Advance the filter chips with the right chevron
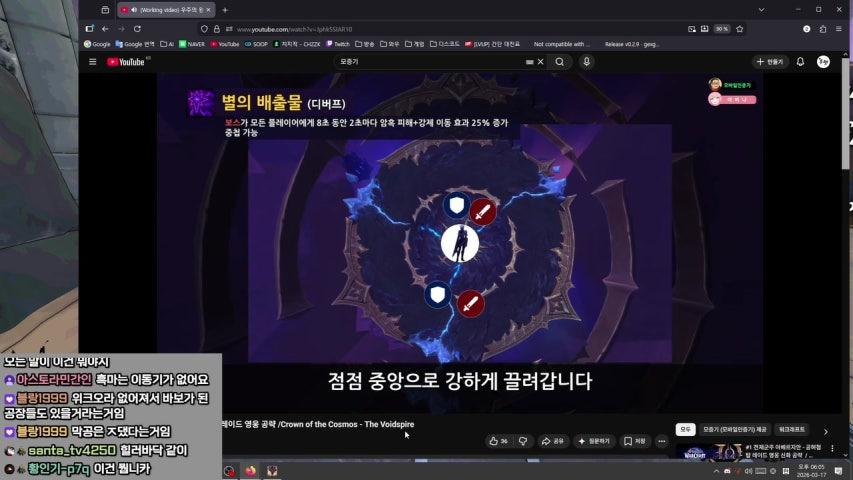Viewport: 853px width, 480px height. pos(826,432)
